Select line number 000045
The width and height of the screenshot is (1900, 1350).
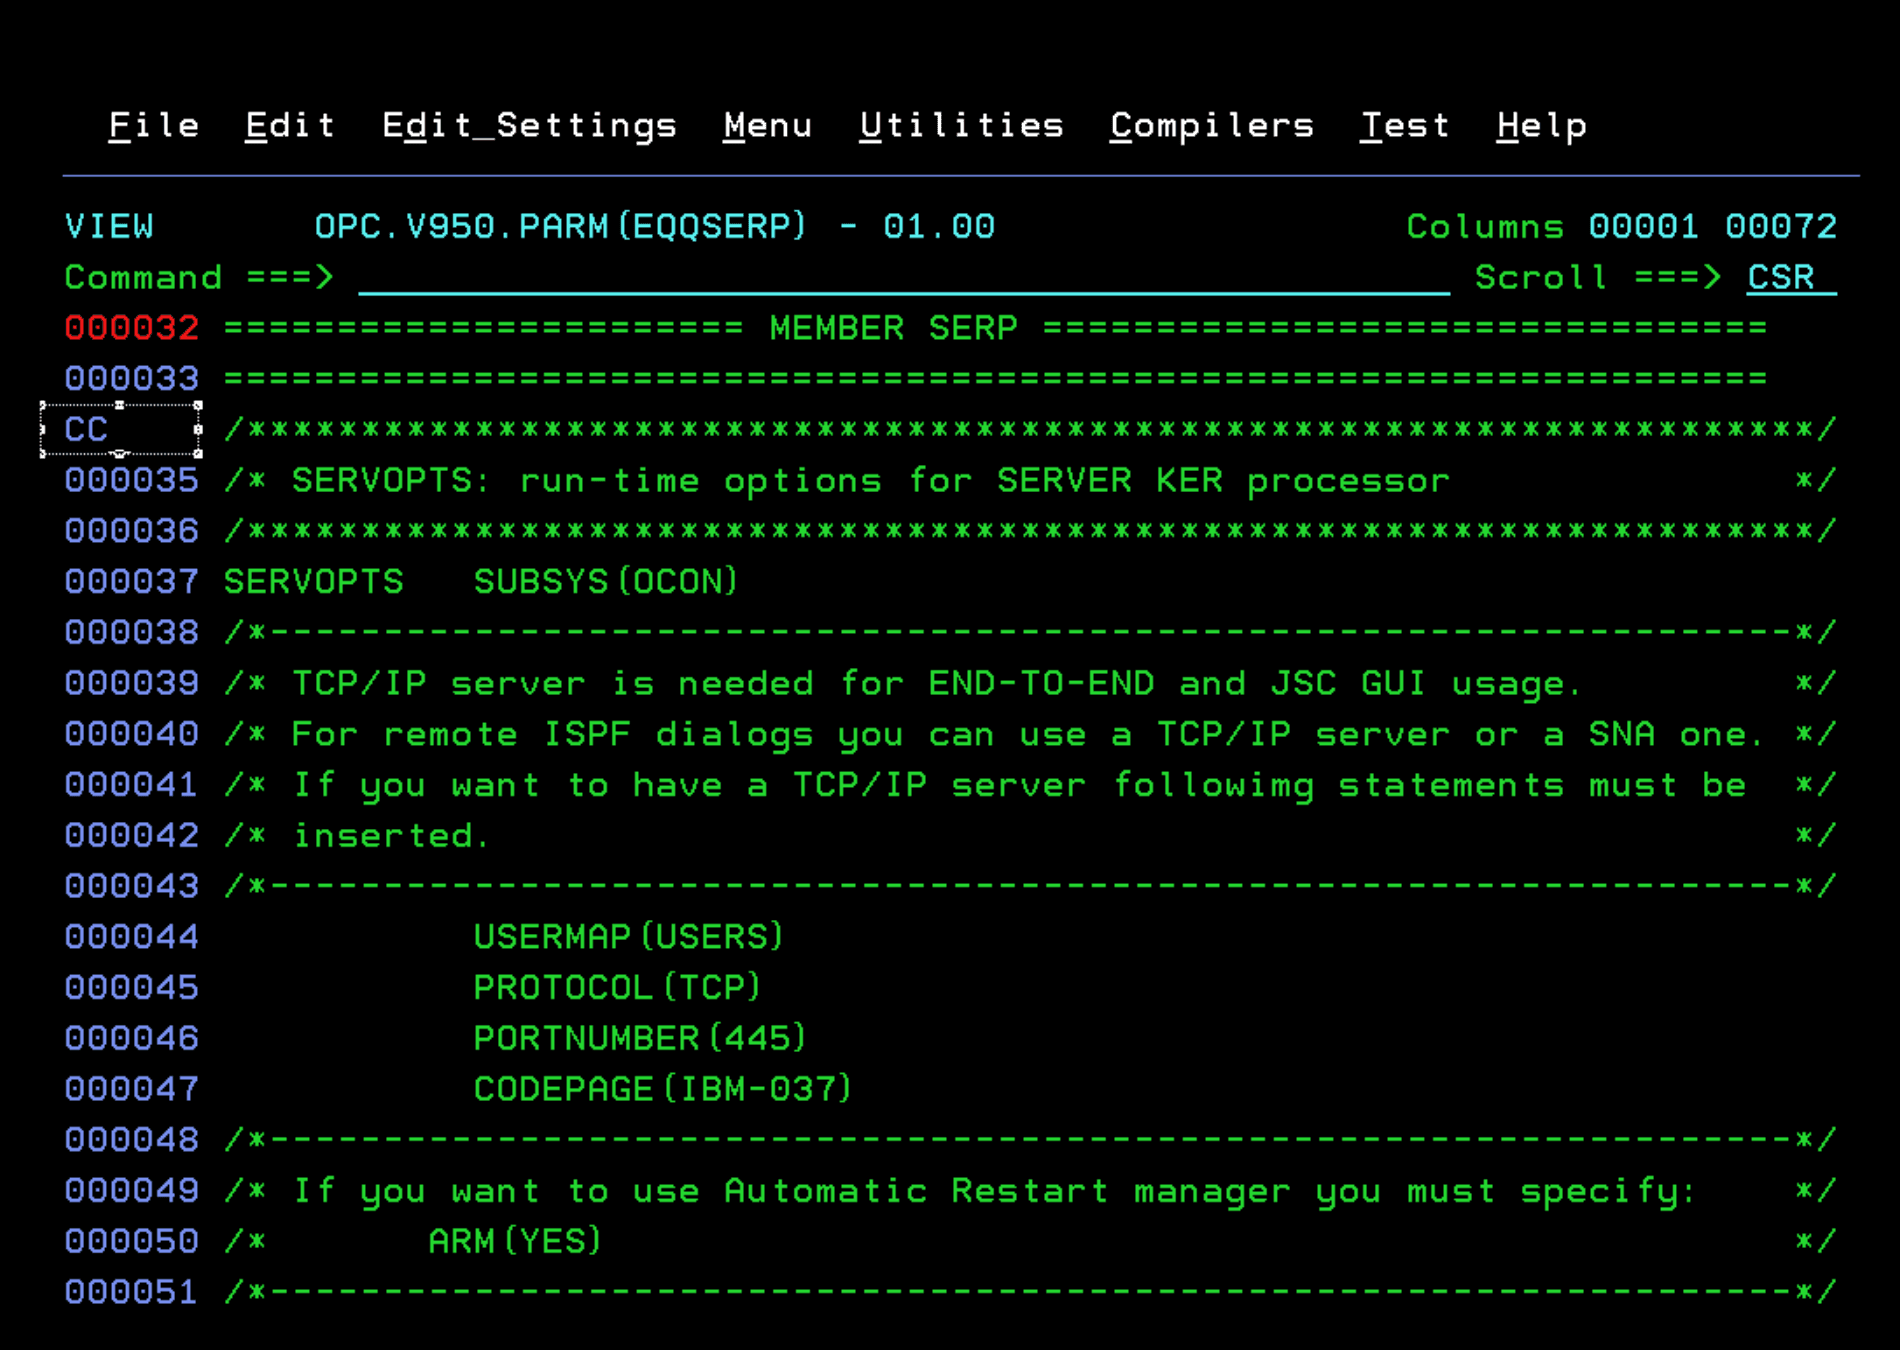coord(132,988)
